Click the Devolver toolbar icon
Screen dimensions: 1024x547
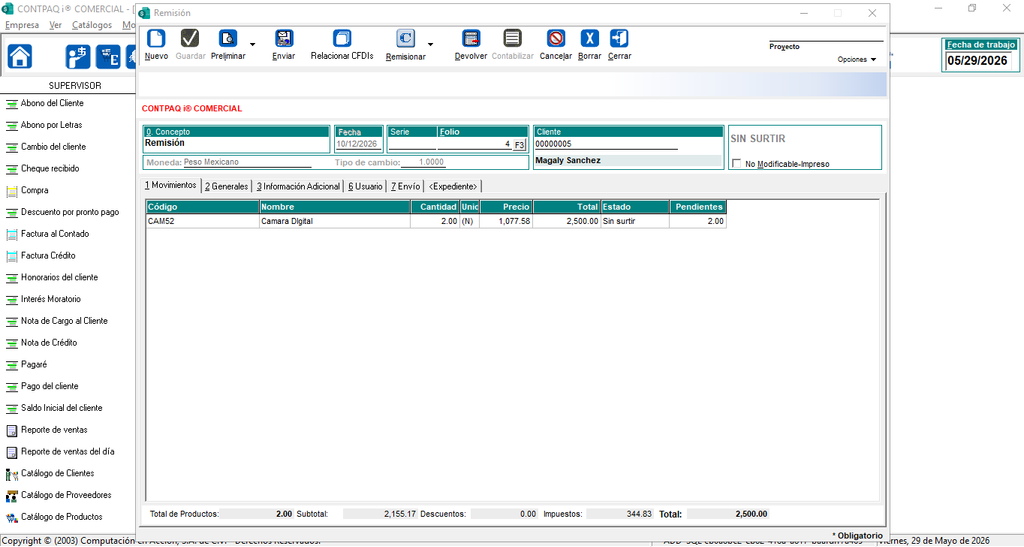471,39
